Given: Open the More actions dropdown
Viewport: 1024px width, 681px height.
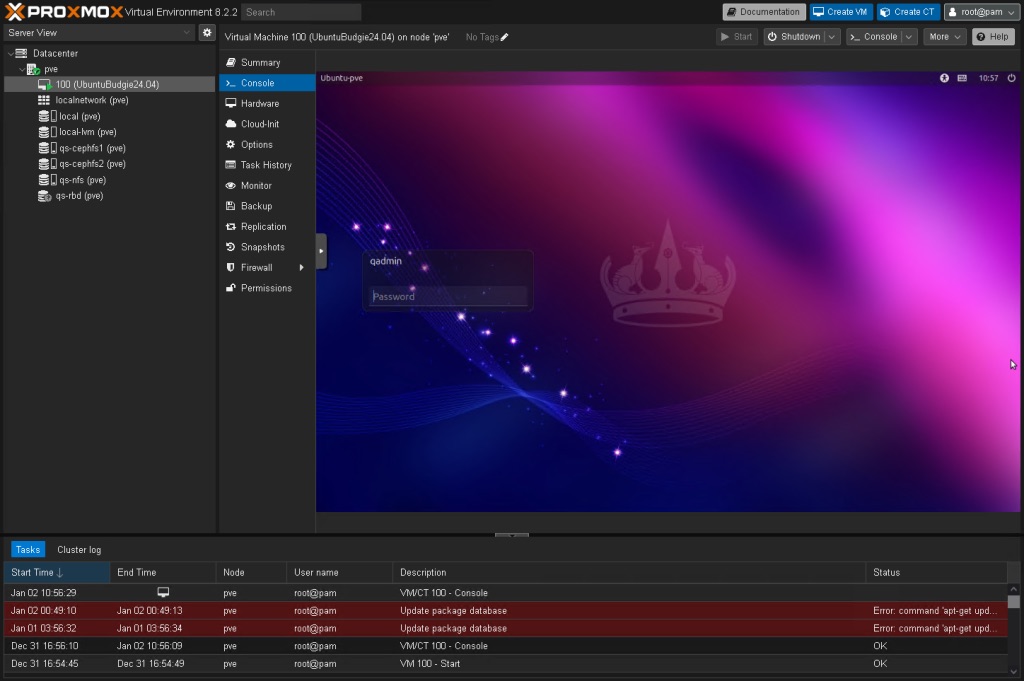Looking at the screenshot, I should click(x=945, y=37).
